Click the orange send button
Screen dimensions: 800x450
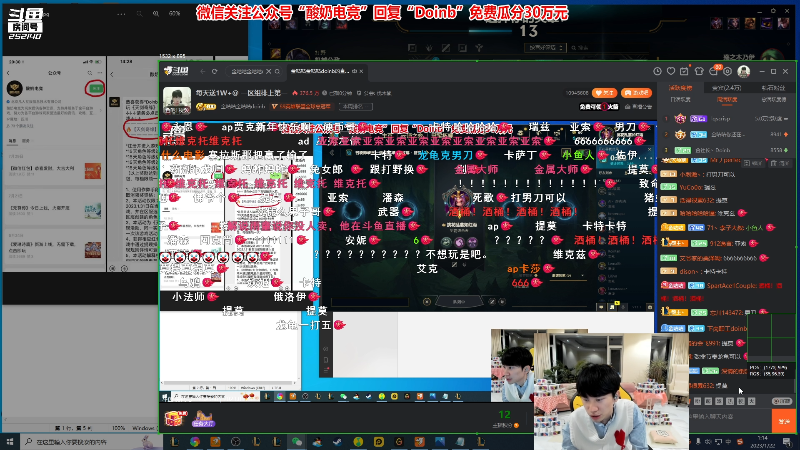point(784,420)
